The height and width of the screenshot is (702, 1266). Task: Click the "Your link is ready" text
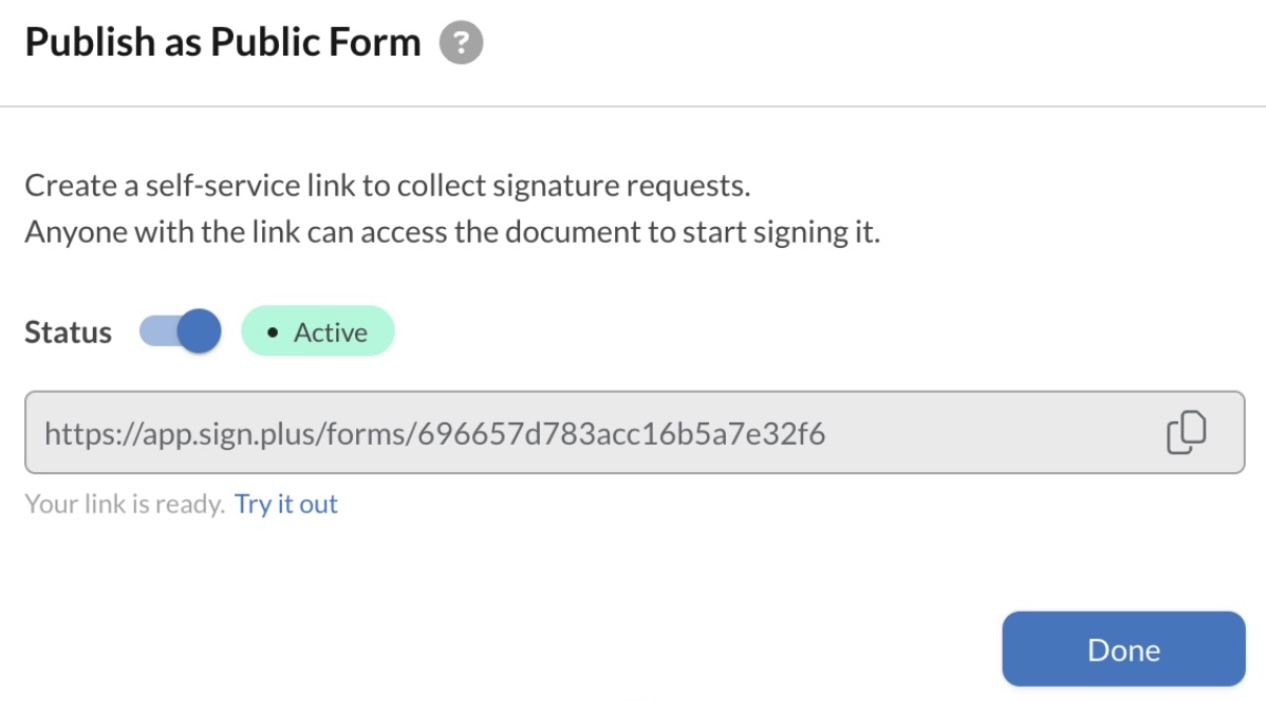(x=124, y=504)
